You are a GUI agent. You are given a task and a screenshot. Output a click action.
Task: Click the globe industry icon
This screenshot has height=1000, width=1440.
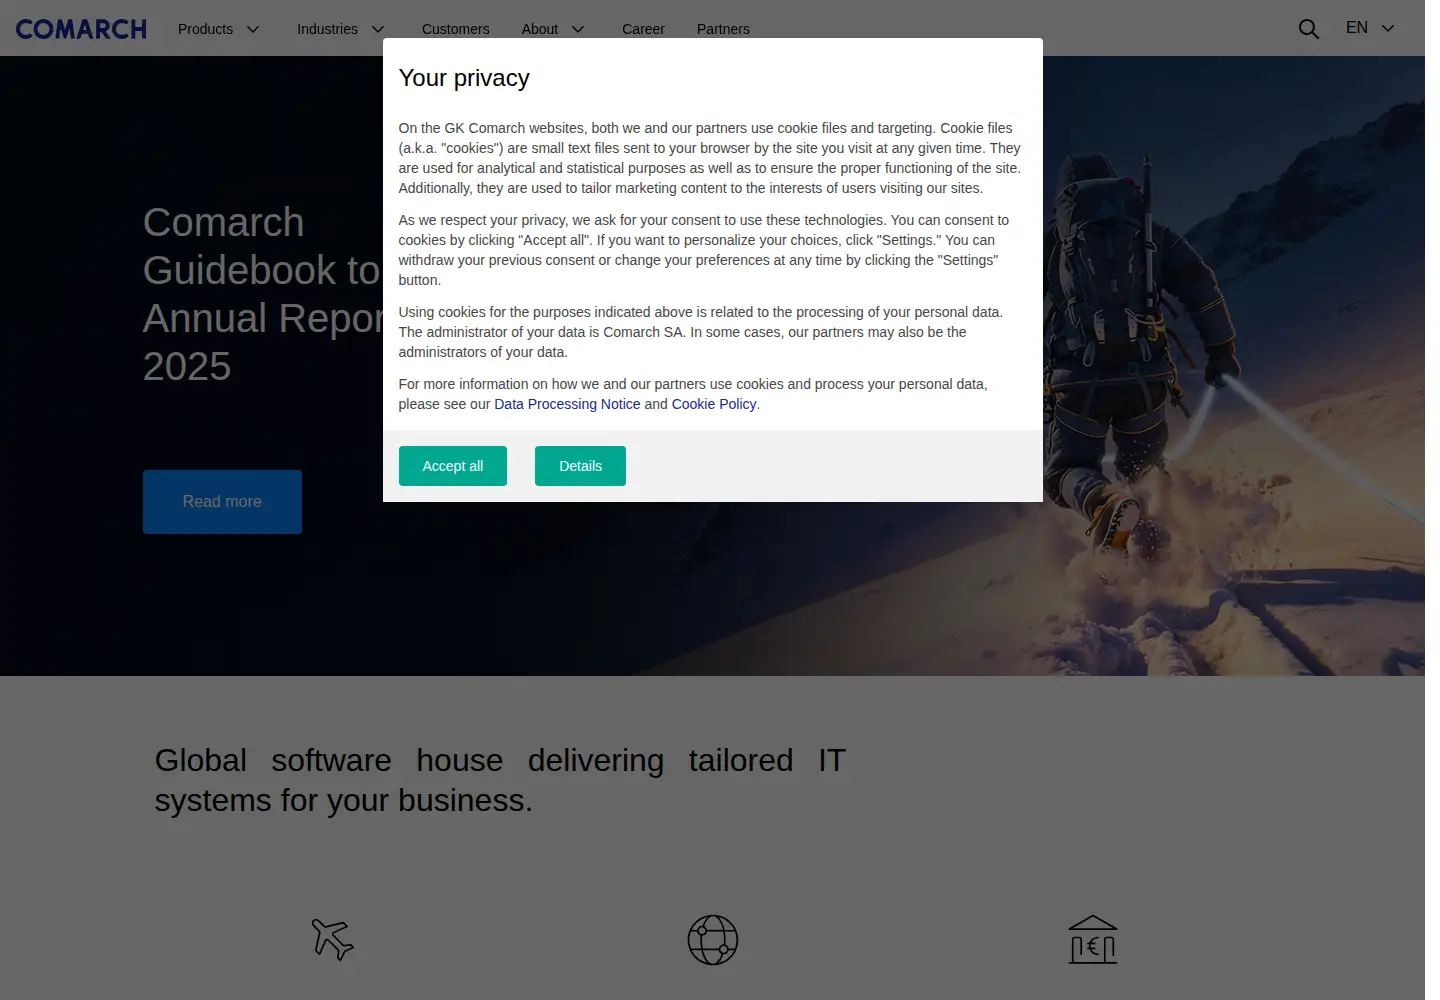713,940
